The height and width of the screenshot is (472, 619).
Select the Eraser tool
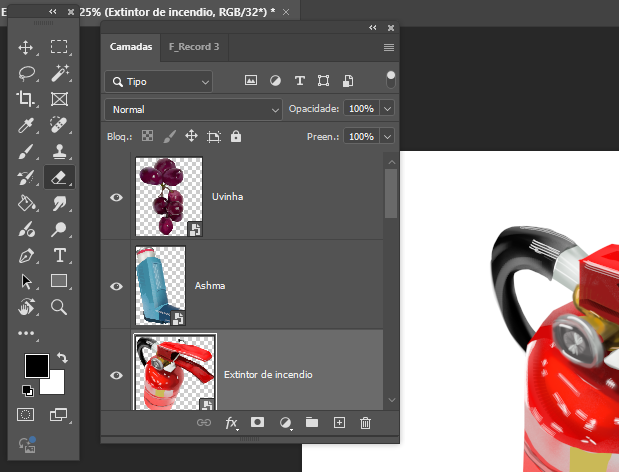[x=59, y=177]
